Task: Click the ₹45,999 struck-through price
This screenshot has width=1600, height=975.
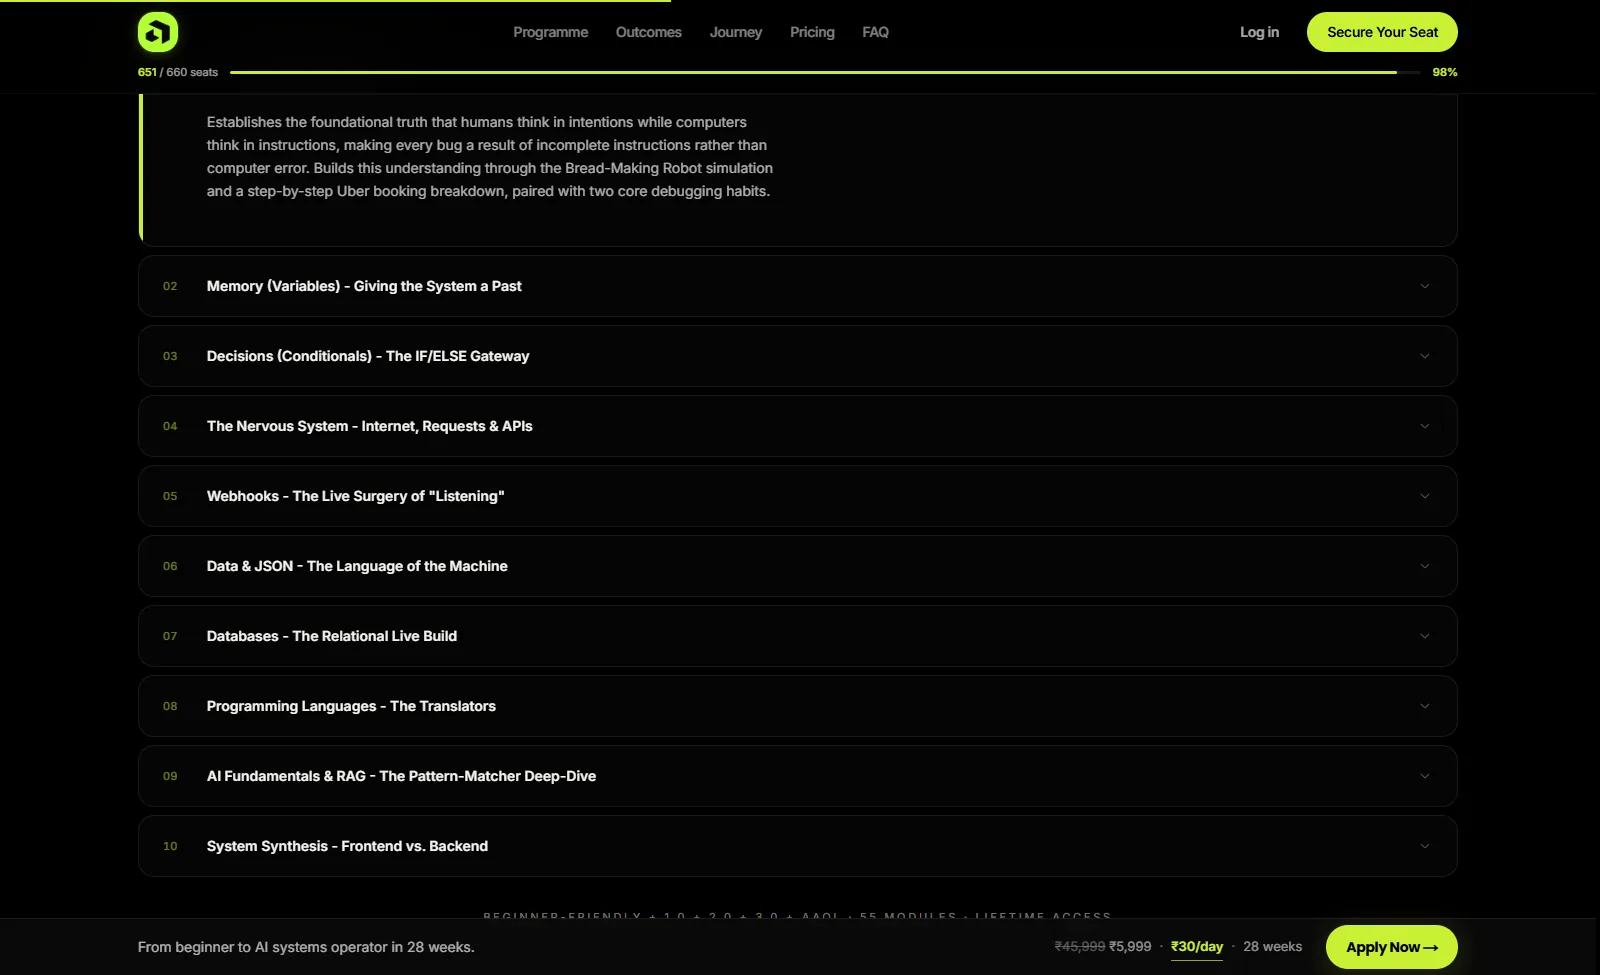Action: tap(1080, 946)
